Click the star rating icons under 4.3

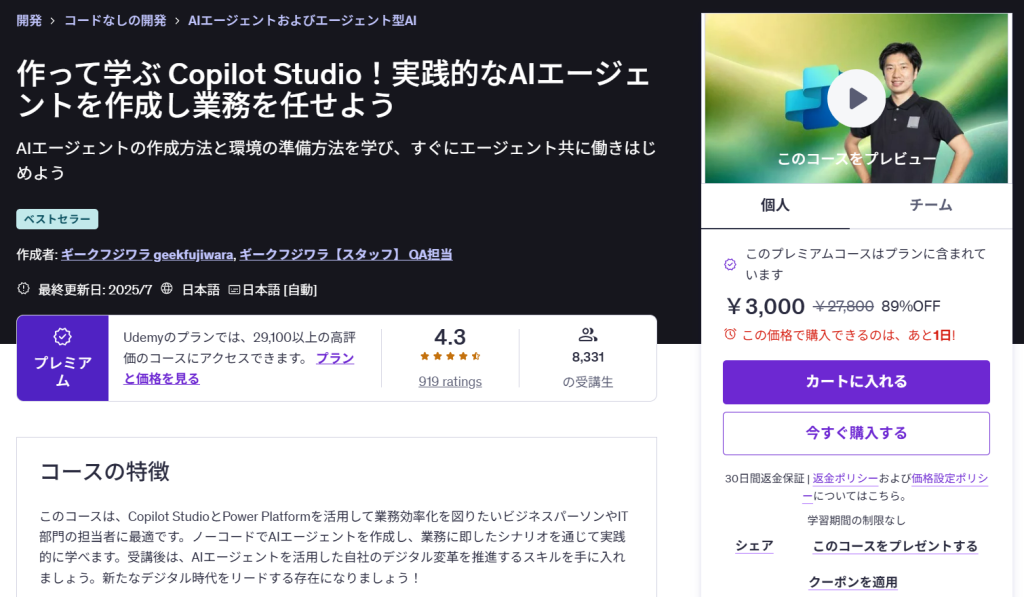pyautogui.click(x=450, y=356)
